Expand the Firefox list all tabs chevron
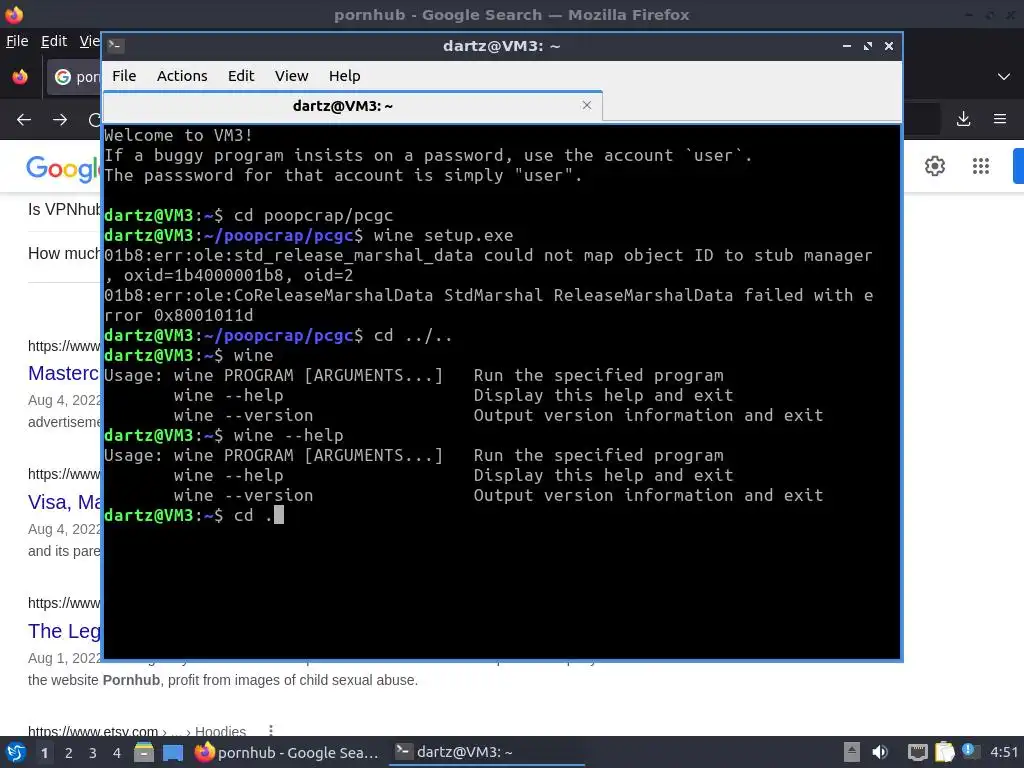Screen dimensions: 1024x768 (1004, 77)
